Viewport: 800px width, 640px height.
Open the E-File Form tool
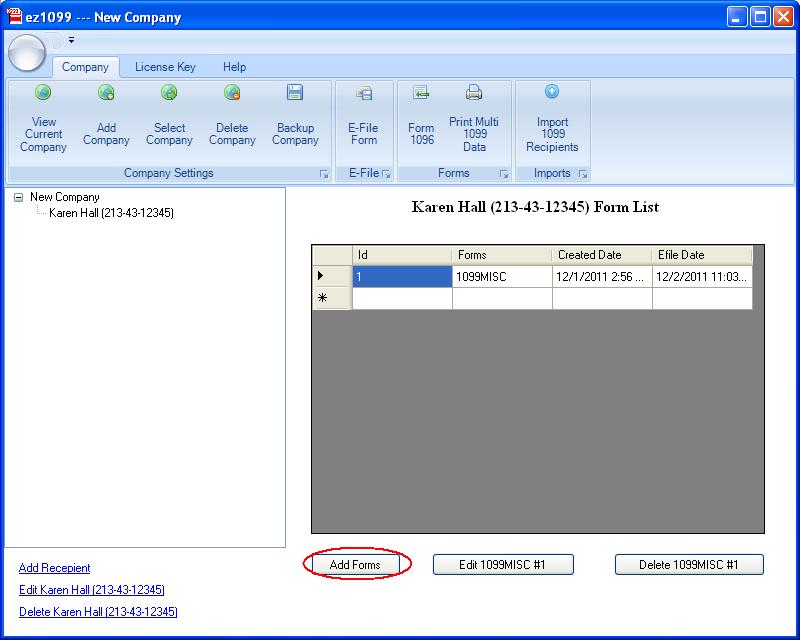[363, 120]
